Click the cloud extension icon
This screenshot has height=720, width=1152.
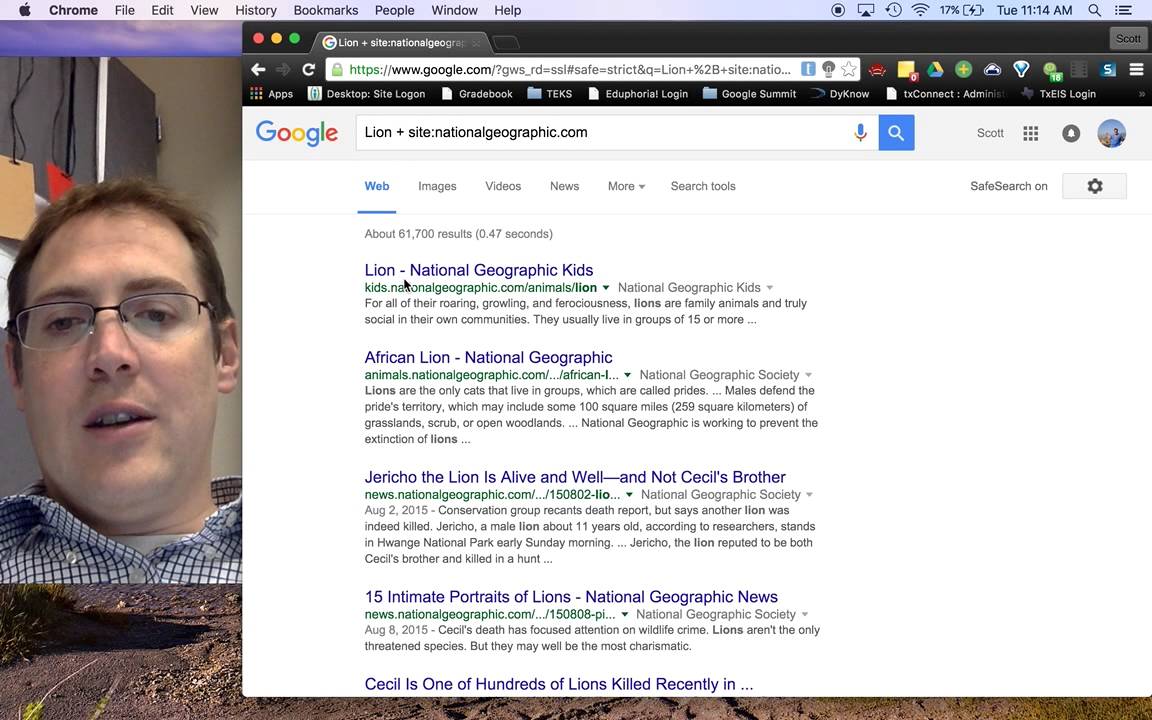(x=992, y=70)
